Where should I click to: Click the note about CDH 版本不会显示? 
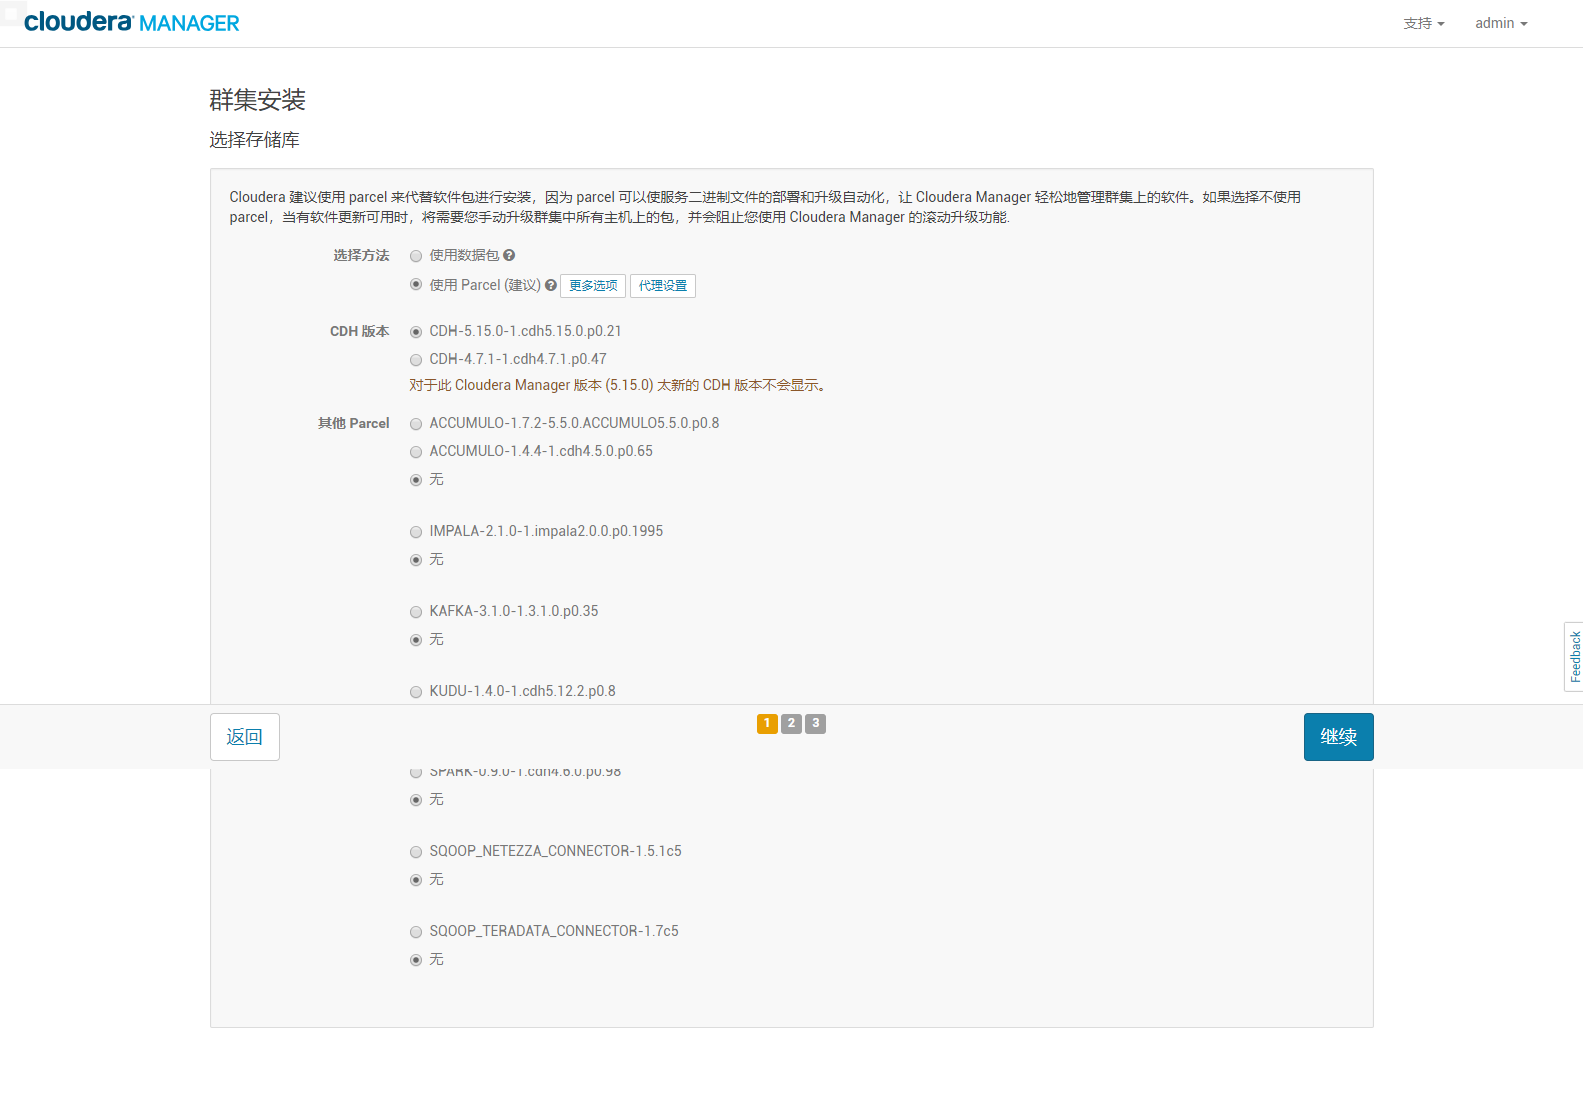617,385
